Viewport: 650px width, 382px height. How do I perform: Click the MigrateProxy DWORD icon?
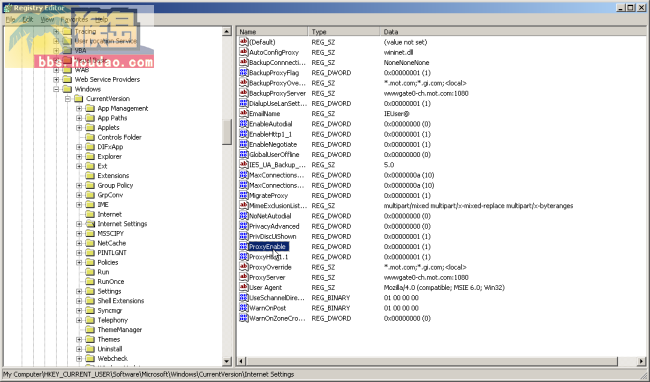tap(244, 195)
